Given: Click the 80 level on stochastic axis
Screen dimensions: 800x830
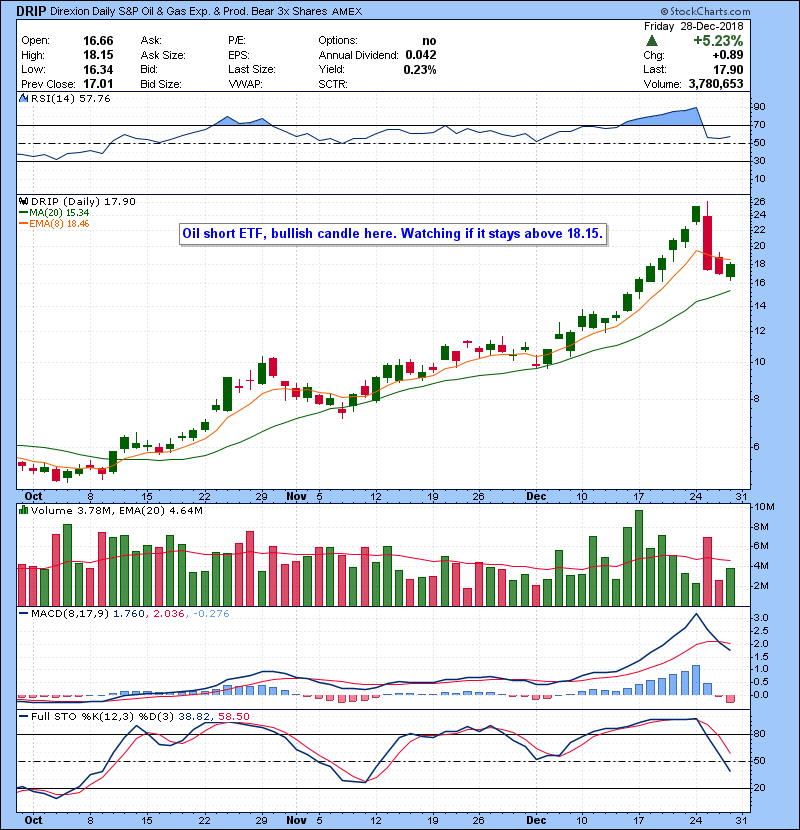Looking at the screenshot, I should pyautogui.click(x=759, y=734).
